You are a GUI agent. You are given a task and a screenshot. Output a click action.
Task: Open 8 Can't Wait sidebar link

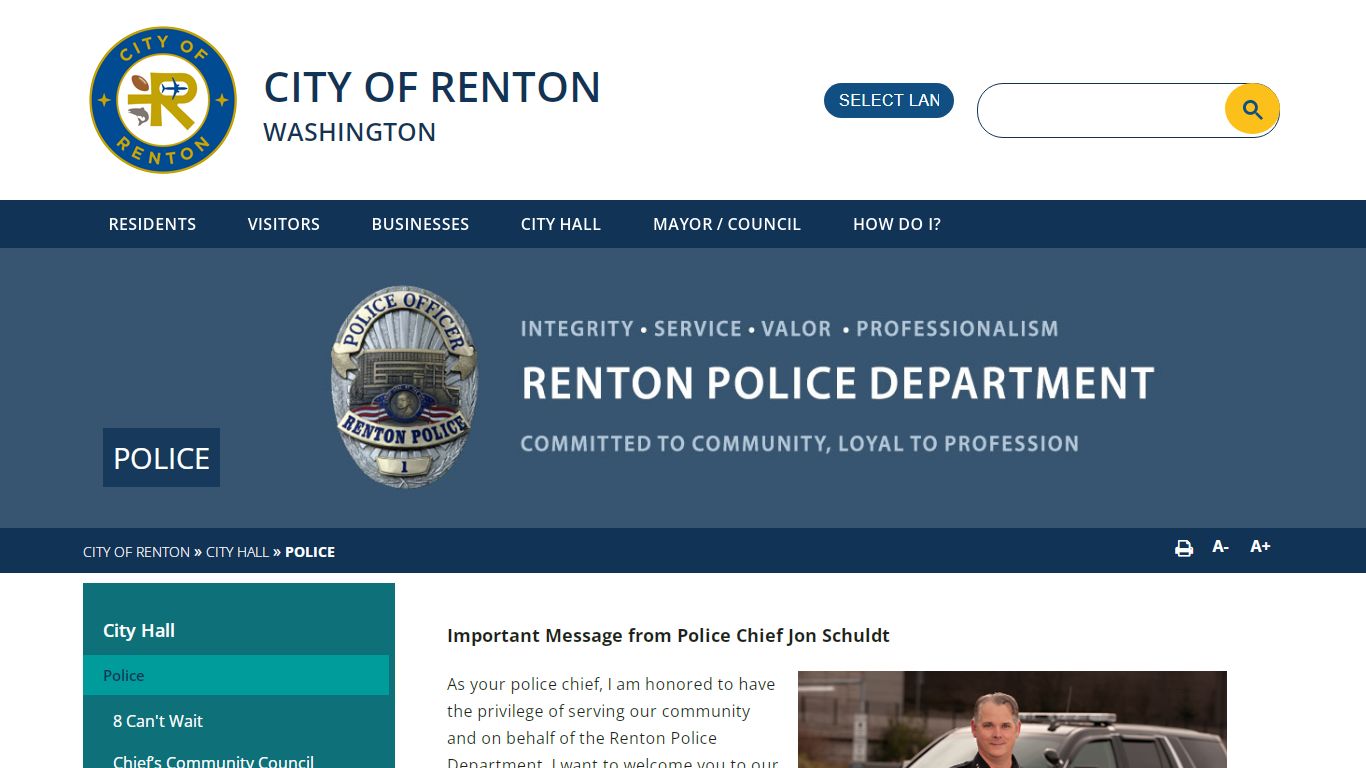click(x=158, y=721)
